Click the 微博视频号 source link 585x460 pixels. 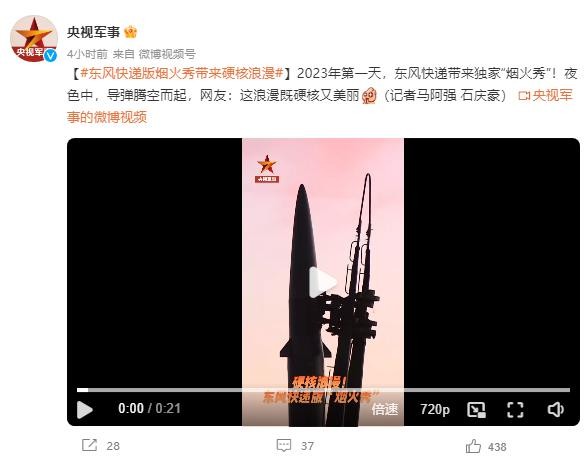tap(167, 54)
